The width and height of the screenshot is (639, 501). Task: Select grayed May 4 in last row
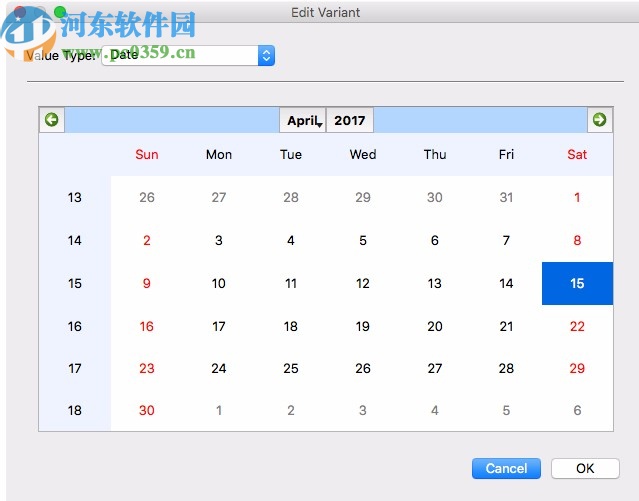click(434, 410)
